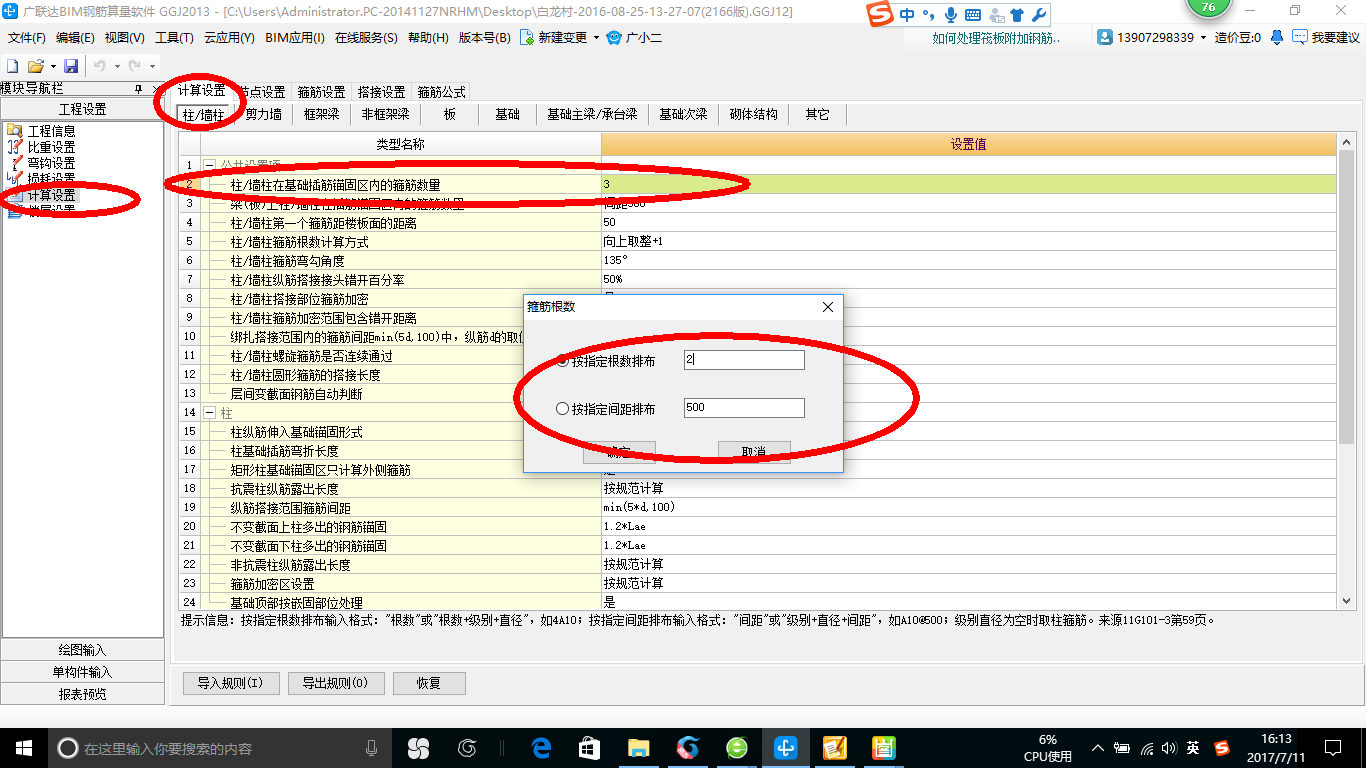1366x768 pixels.
Task: Select the 按指定间距排布 radio button
Action: (562, 408)
